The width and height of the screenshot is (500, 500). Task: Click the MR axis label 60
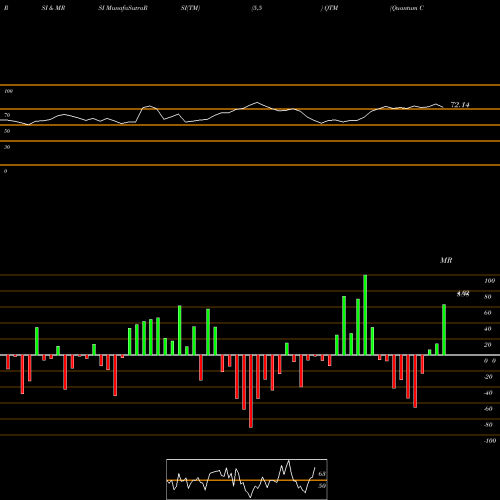[x=488, y=313]
